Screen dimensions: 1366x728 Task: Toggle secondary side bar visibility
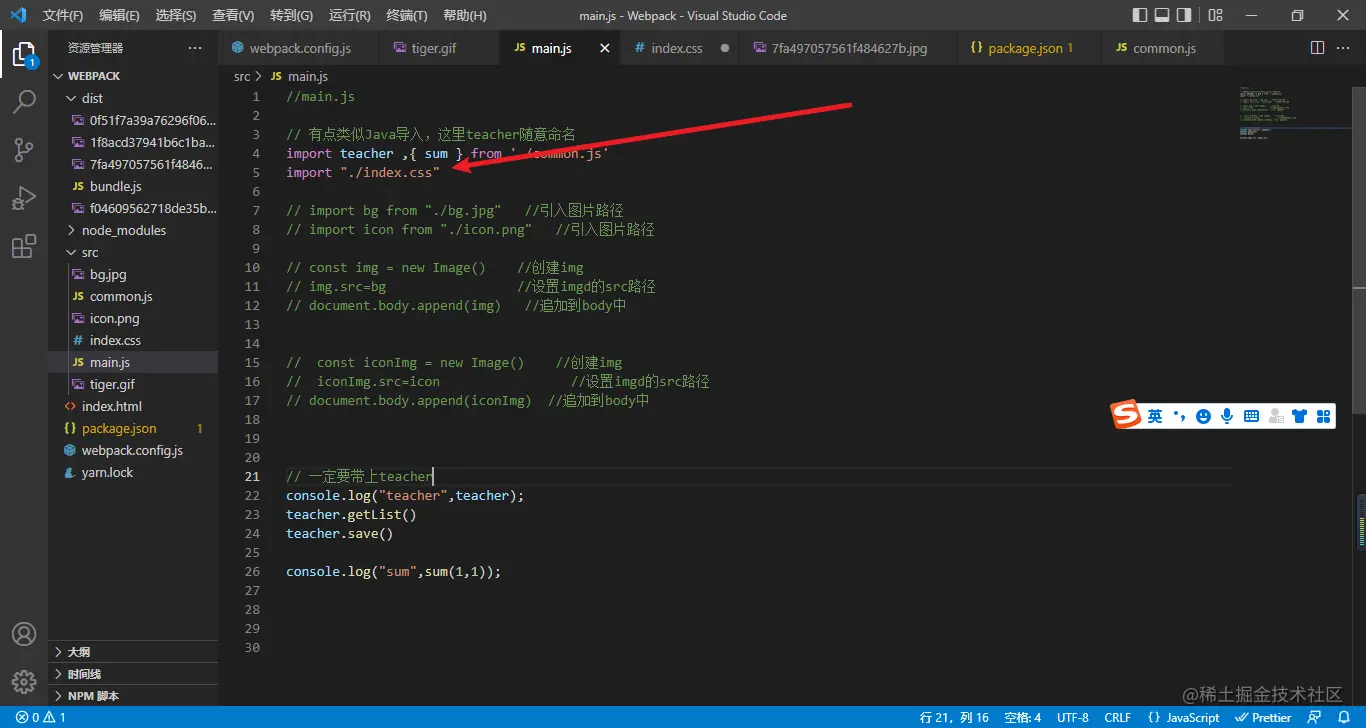coord(1184,15)
